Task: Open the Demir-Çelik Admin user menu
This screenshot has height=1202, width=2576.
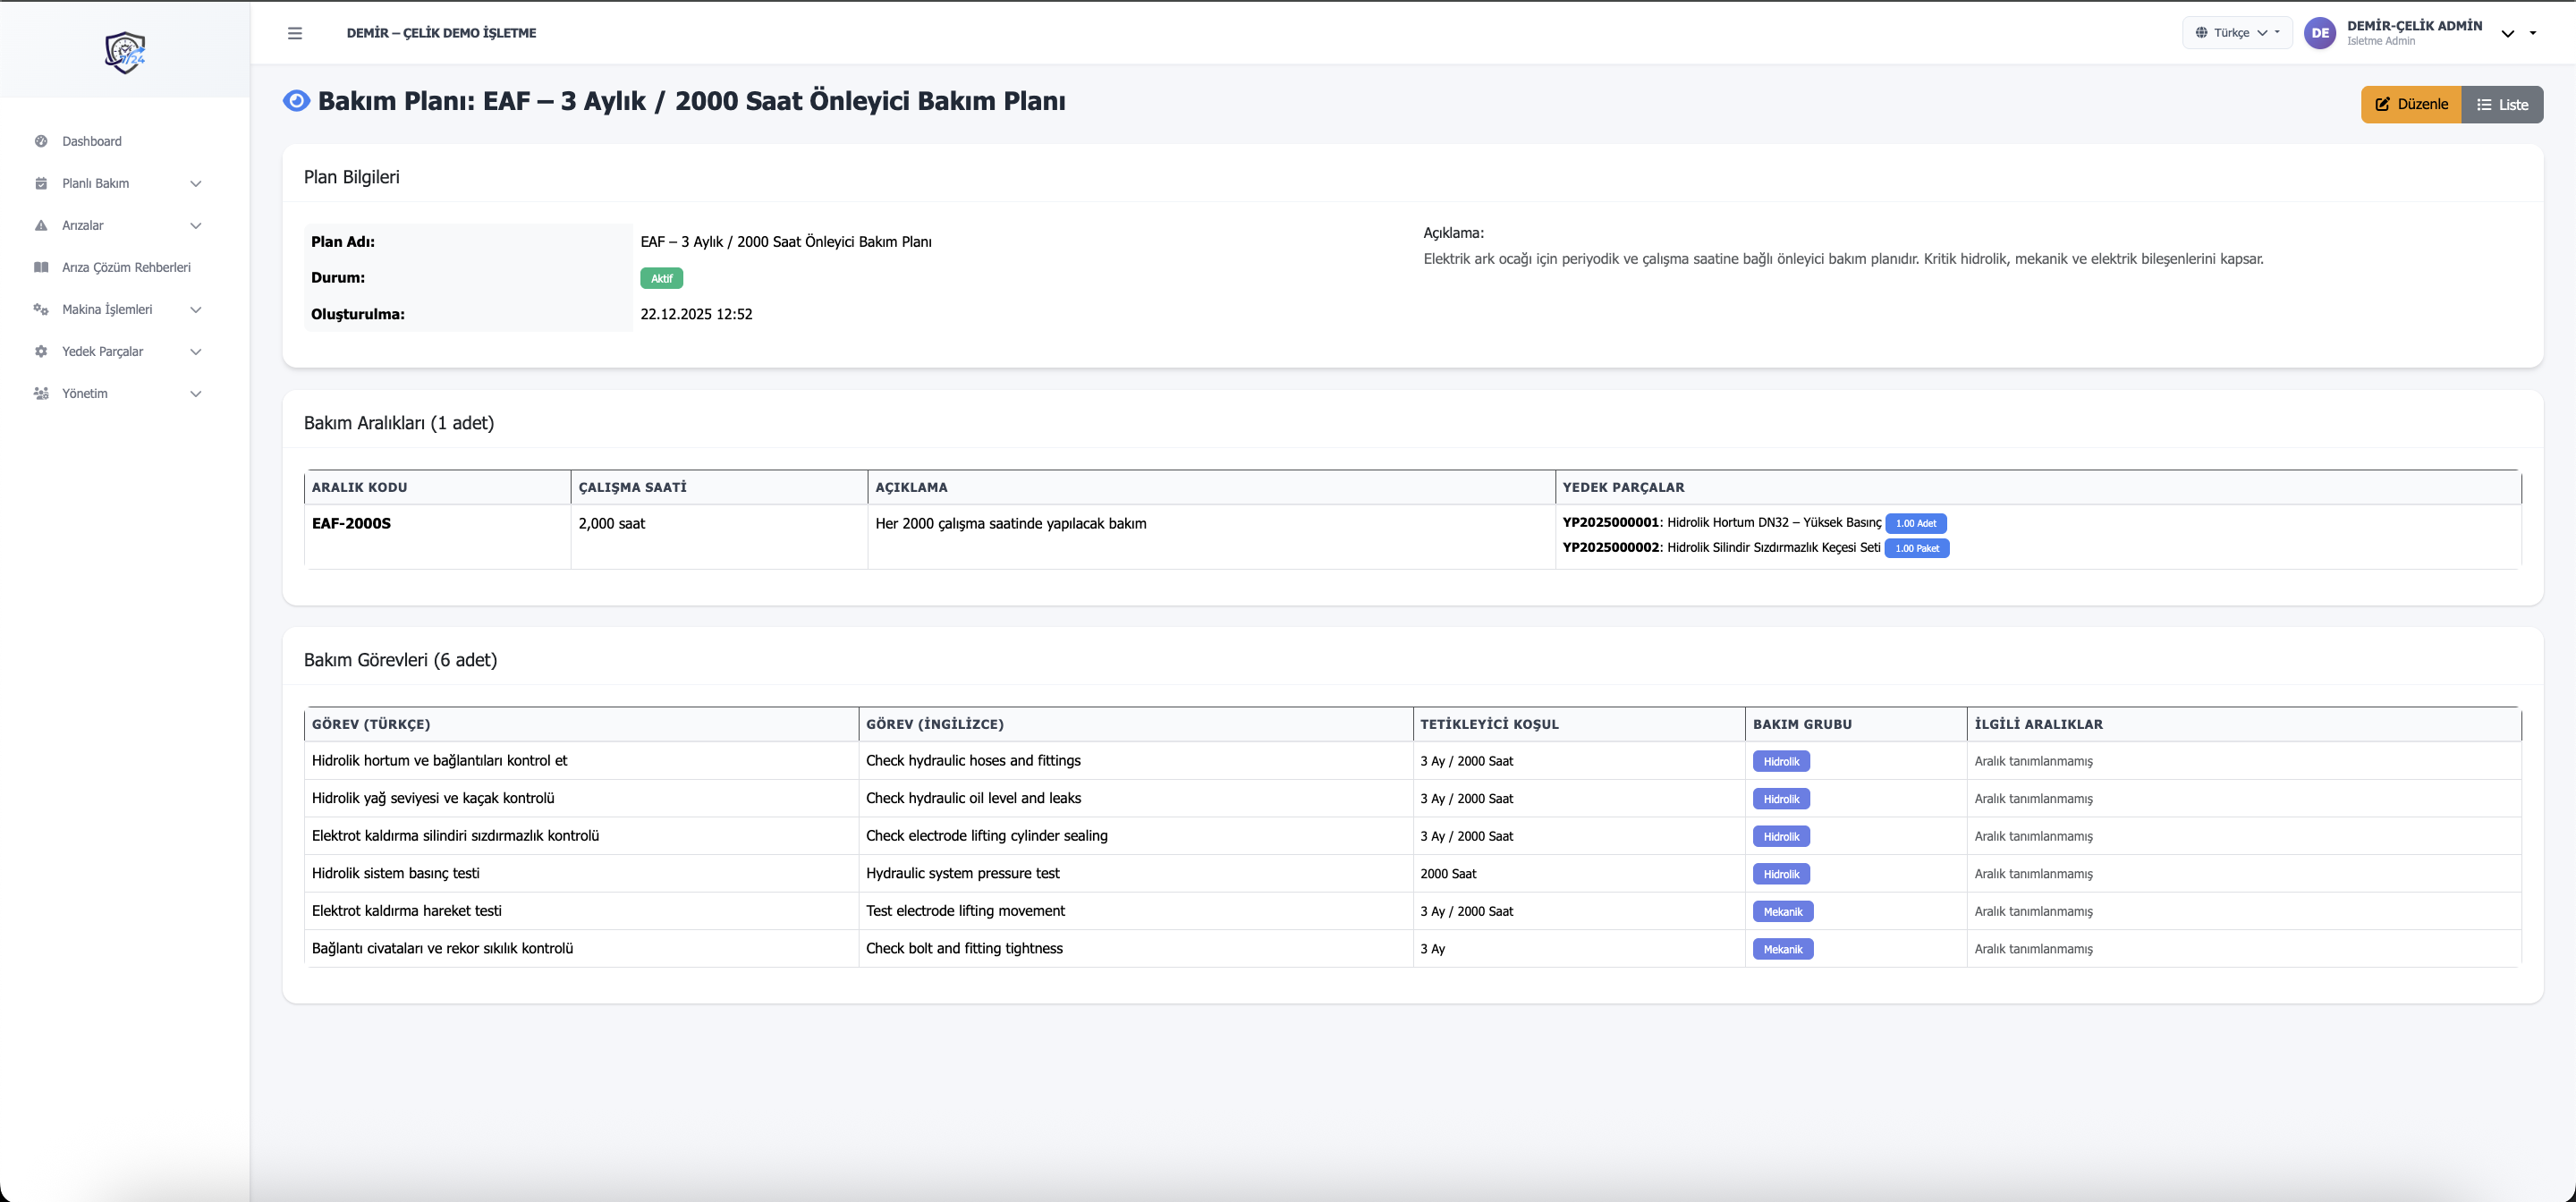Action: pyautogui.click(x=2414, y=32)
